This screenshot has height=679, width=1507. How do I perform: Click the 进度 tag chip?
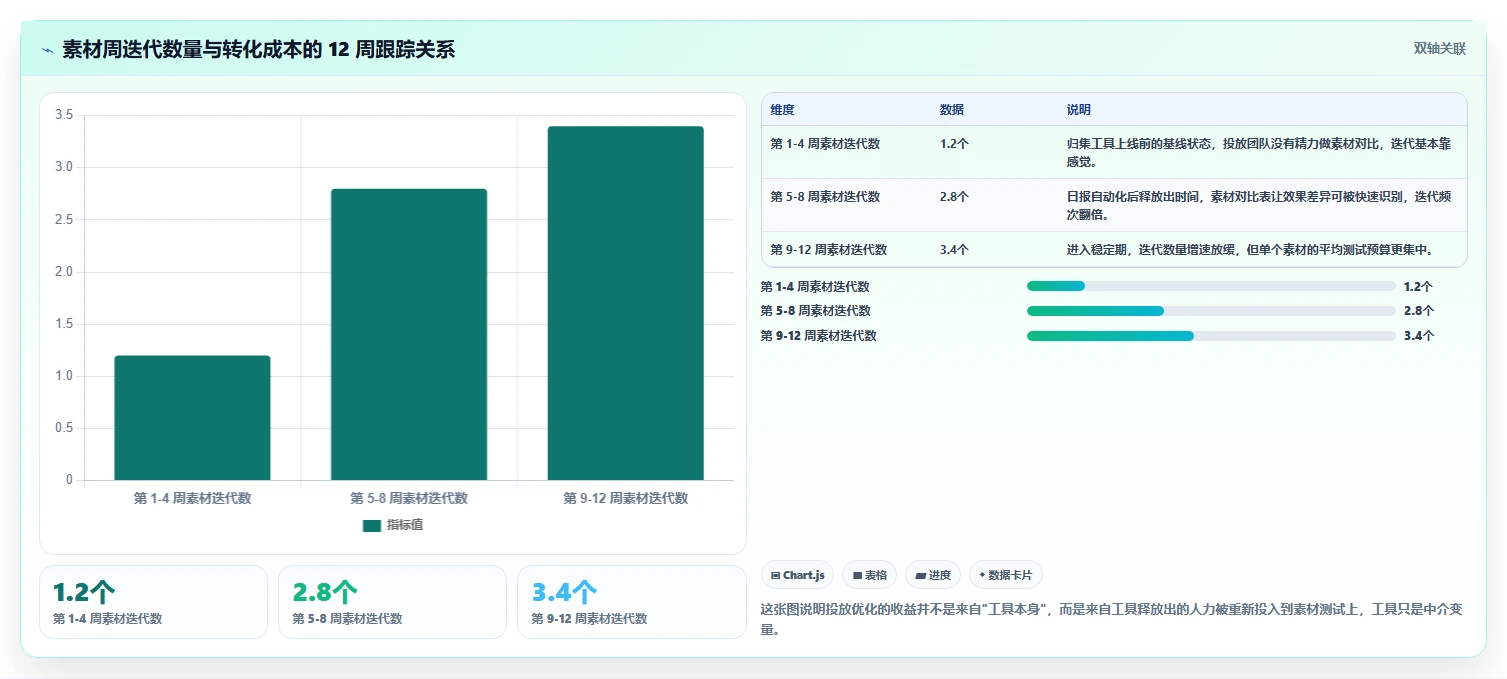[933, 575]
